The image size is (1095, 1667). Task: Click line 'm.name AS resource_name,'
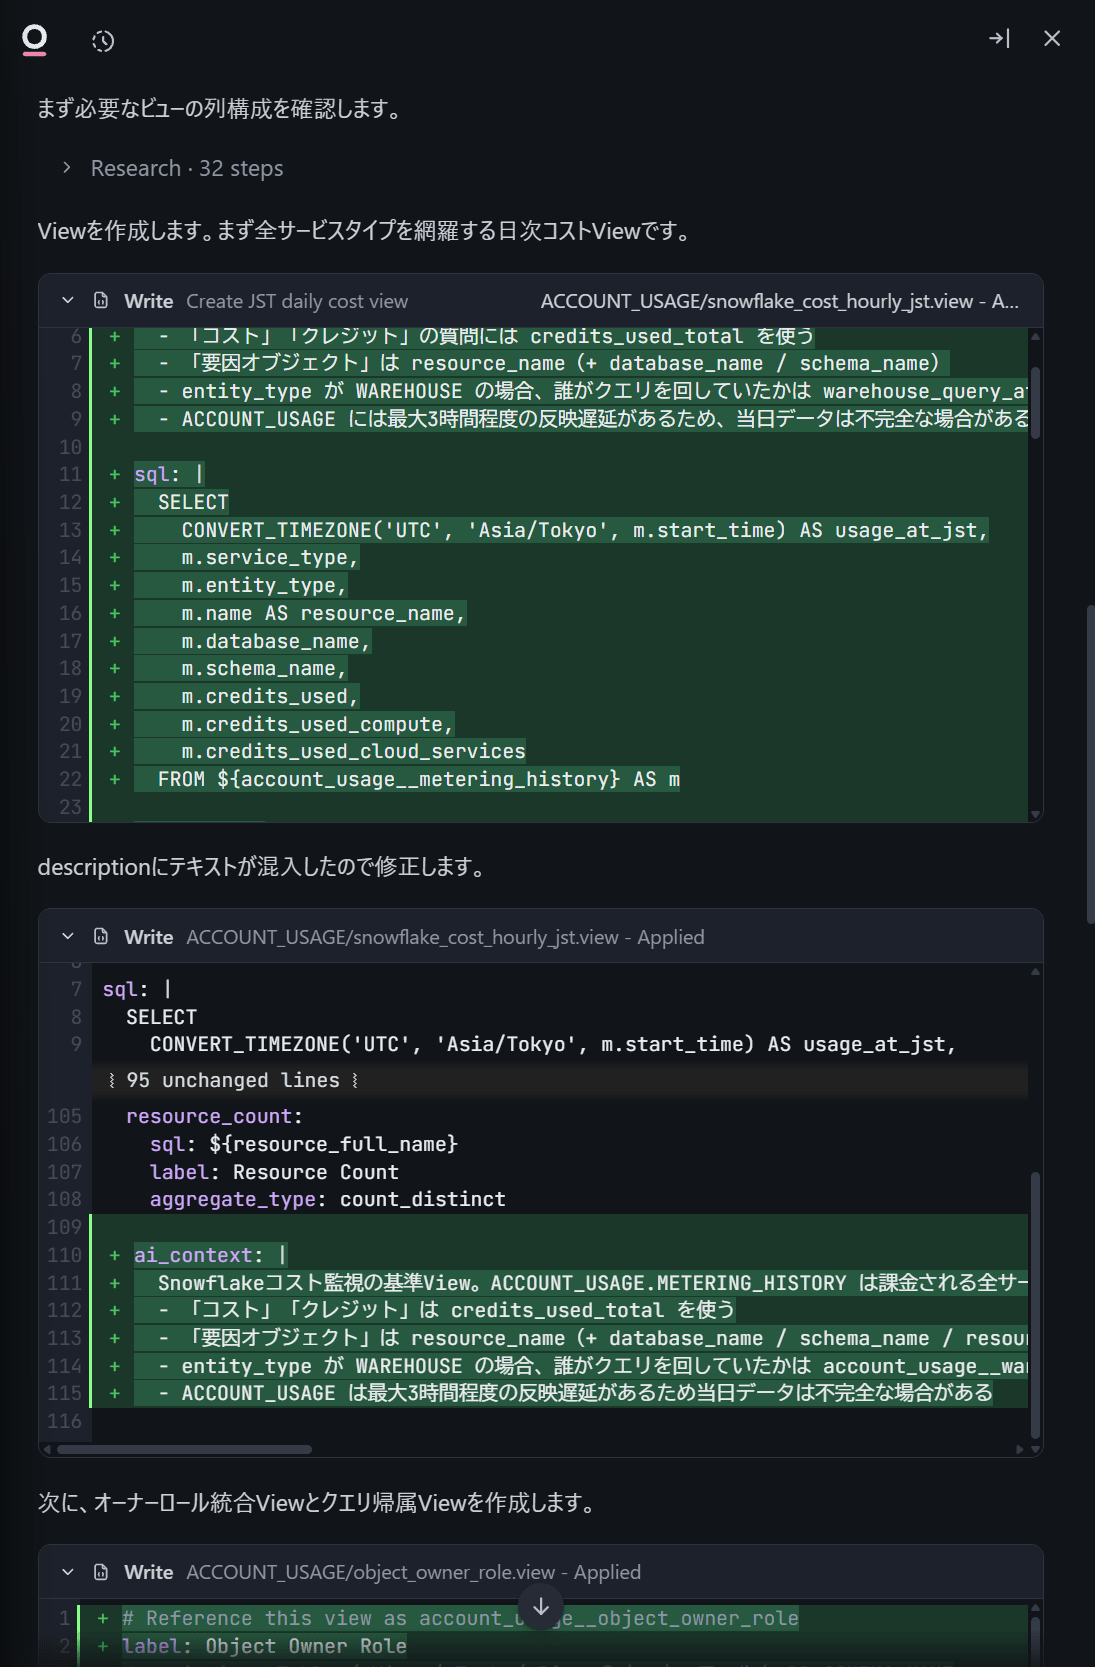point(323,613)
